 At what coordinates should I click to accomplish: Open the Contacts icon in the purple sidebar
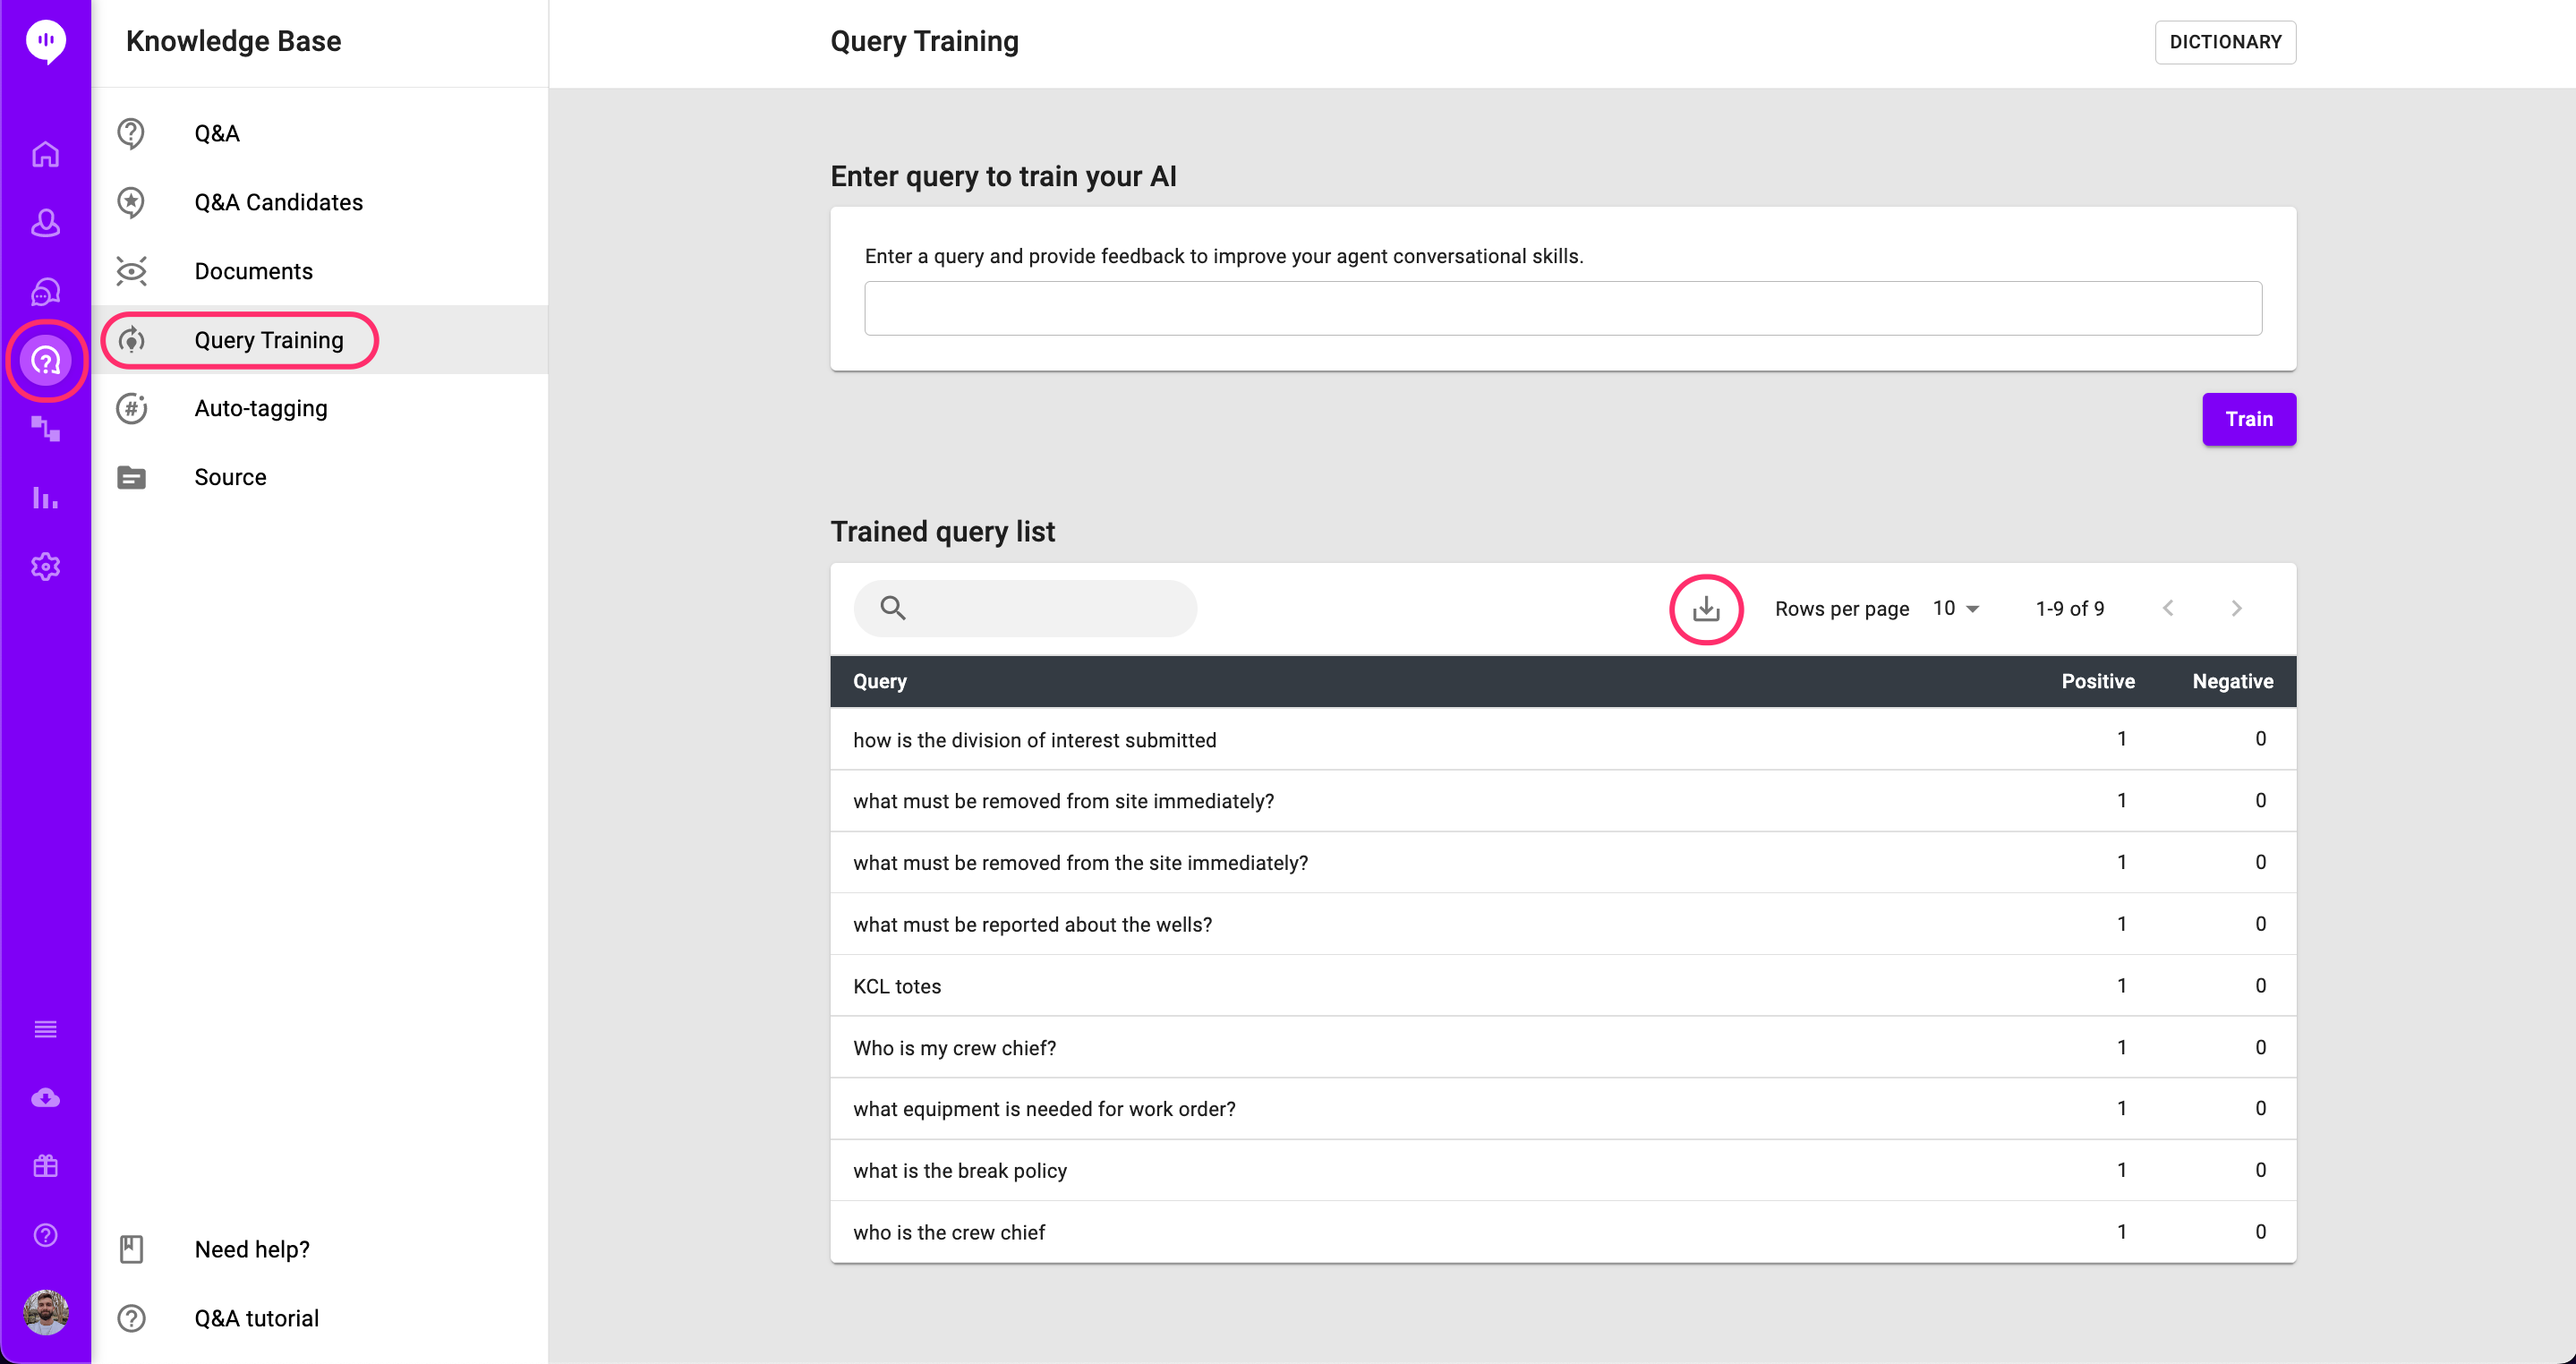click(45, 224)
